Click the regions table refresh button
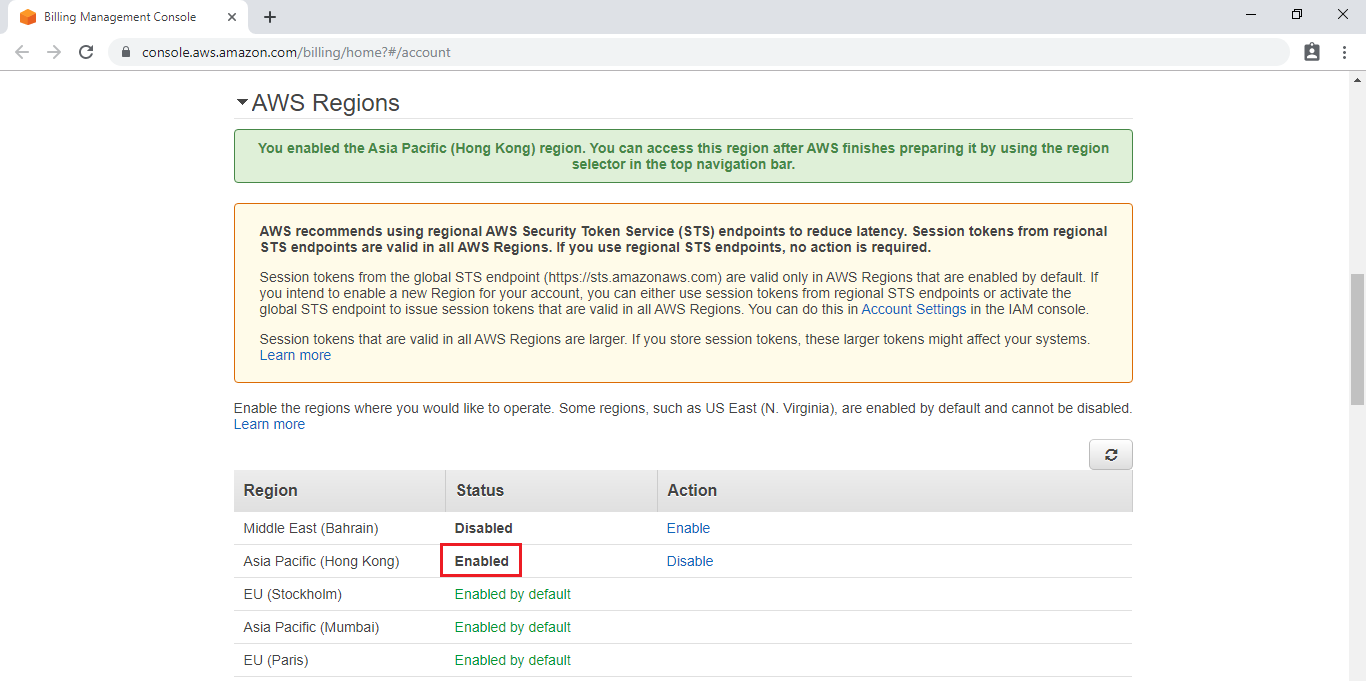 click(x=1111, y=454)
